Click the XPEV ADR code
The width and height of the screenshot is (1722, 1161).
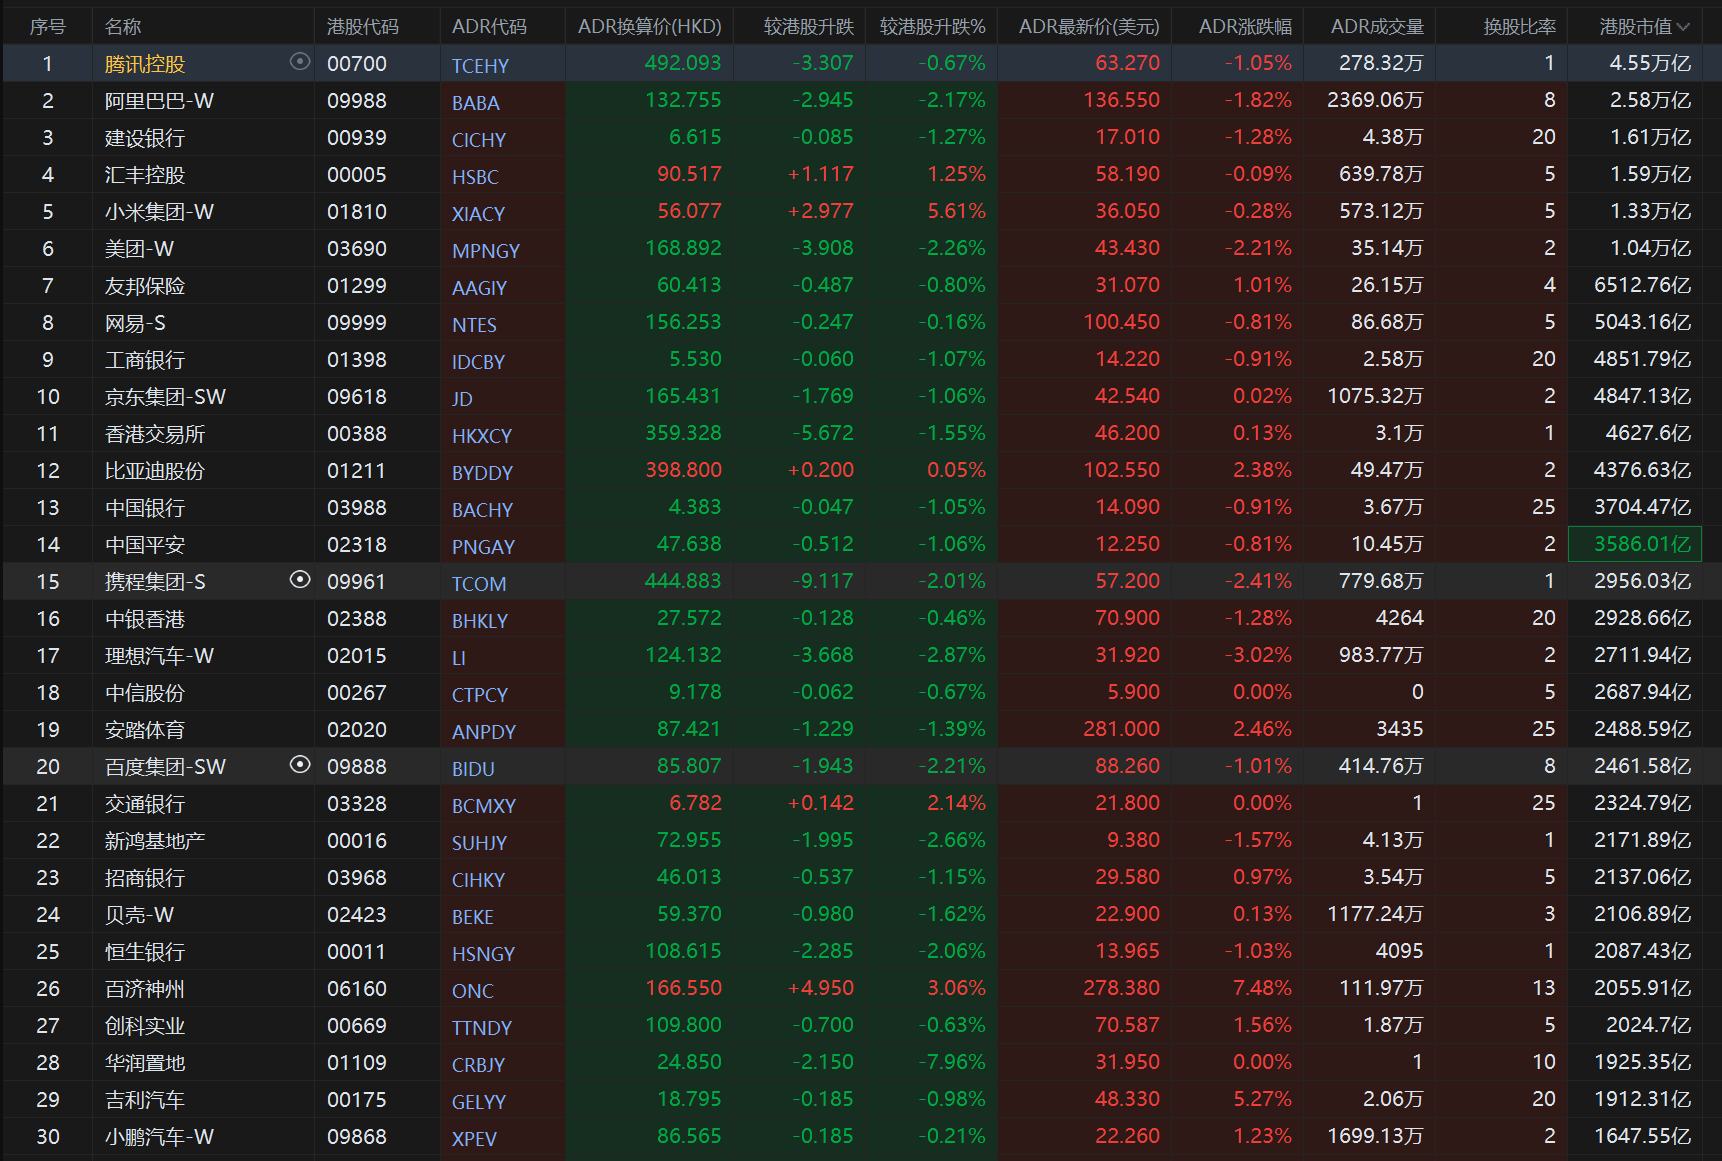pyautogui.click(x=474, y=1139)
